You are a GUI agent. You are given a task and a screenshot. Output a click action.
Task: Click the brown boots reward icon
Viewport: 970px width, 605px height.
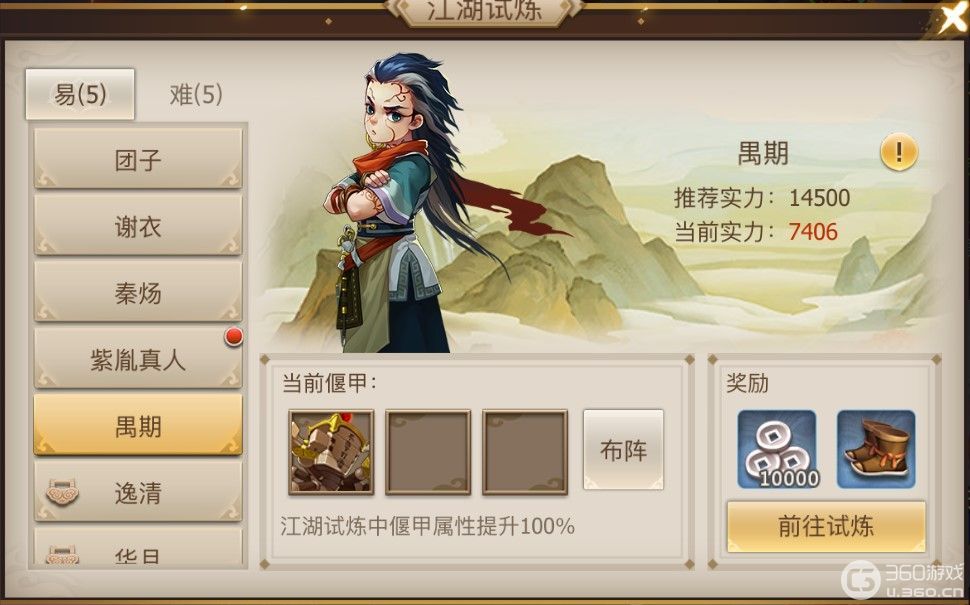[x=875, y=450]
